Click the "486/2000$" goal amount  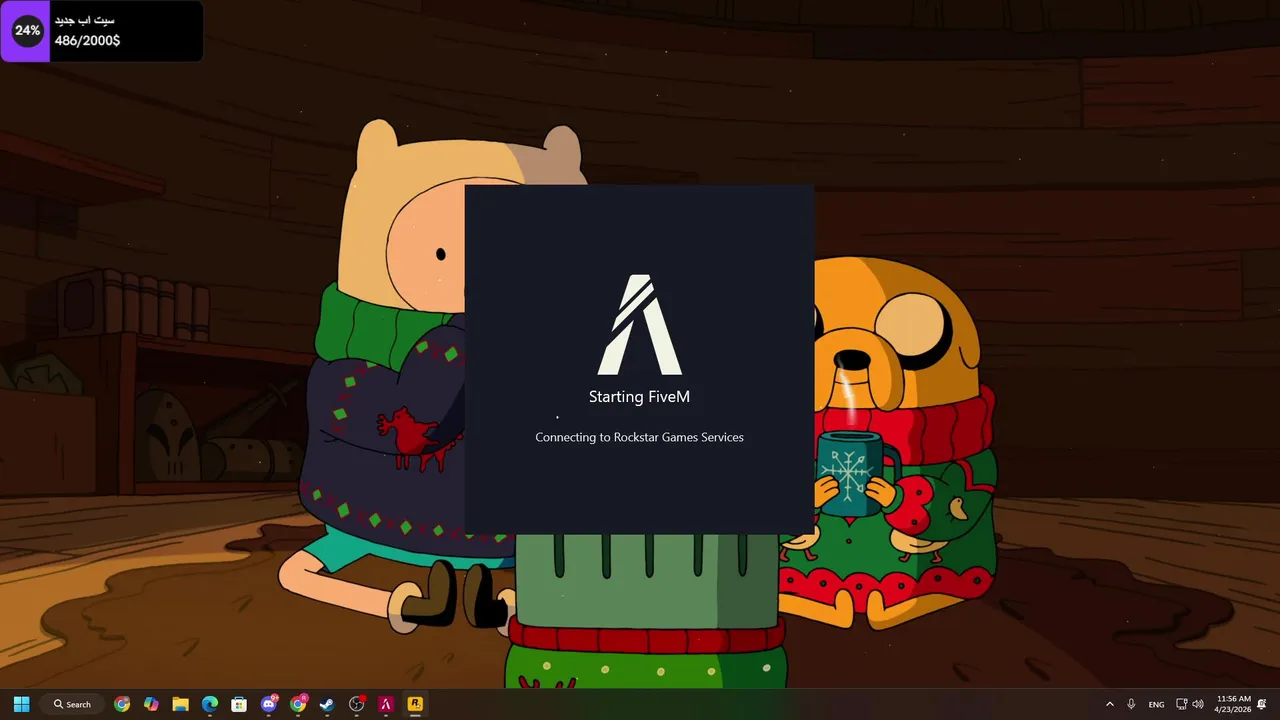click(87, 41)
